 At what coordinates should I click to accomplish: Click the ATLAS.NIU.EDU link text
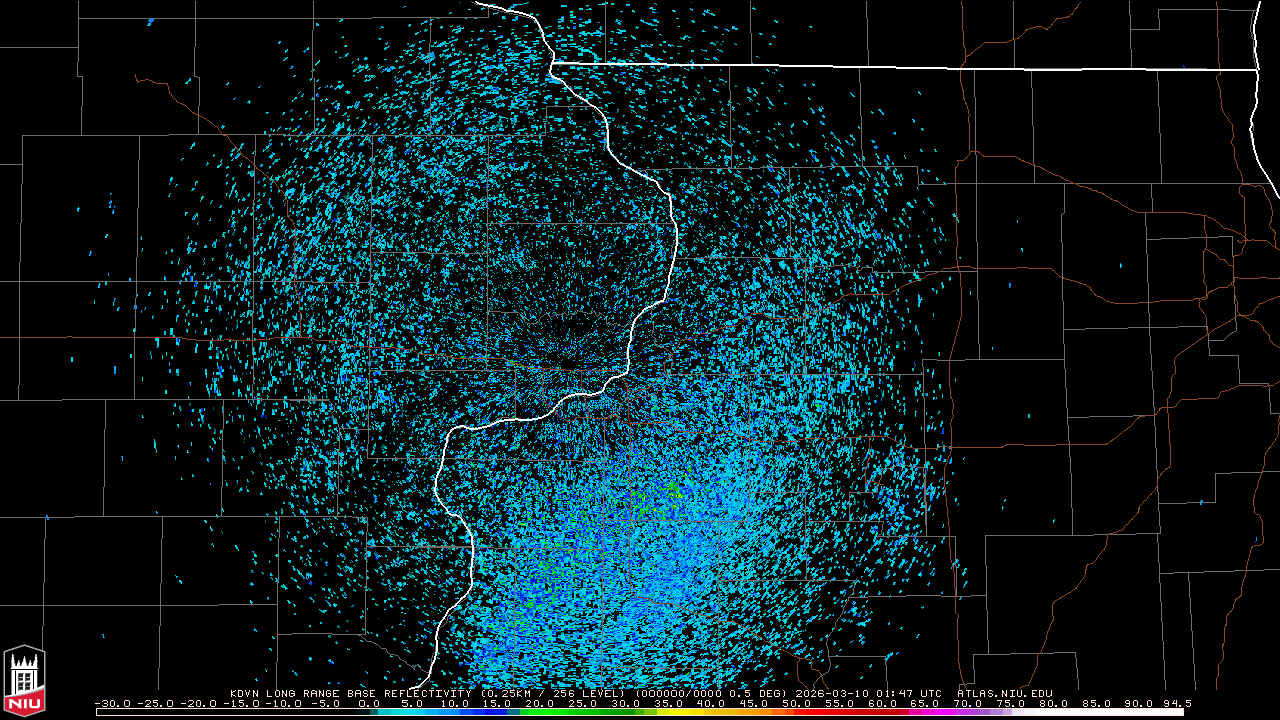1004,693
